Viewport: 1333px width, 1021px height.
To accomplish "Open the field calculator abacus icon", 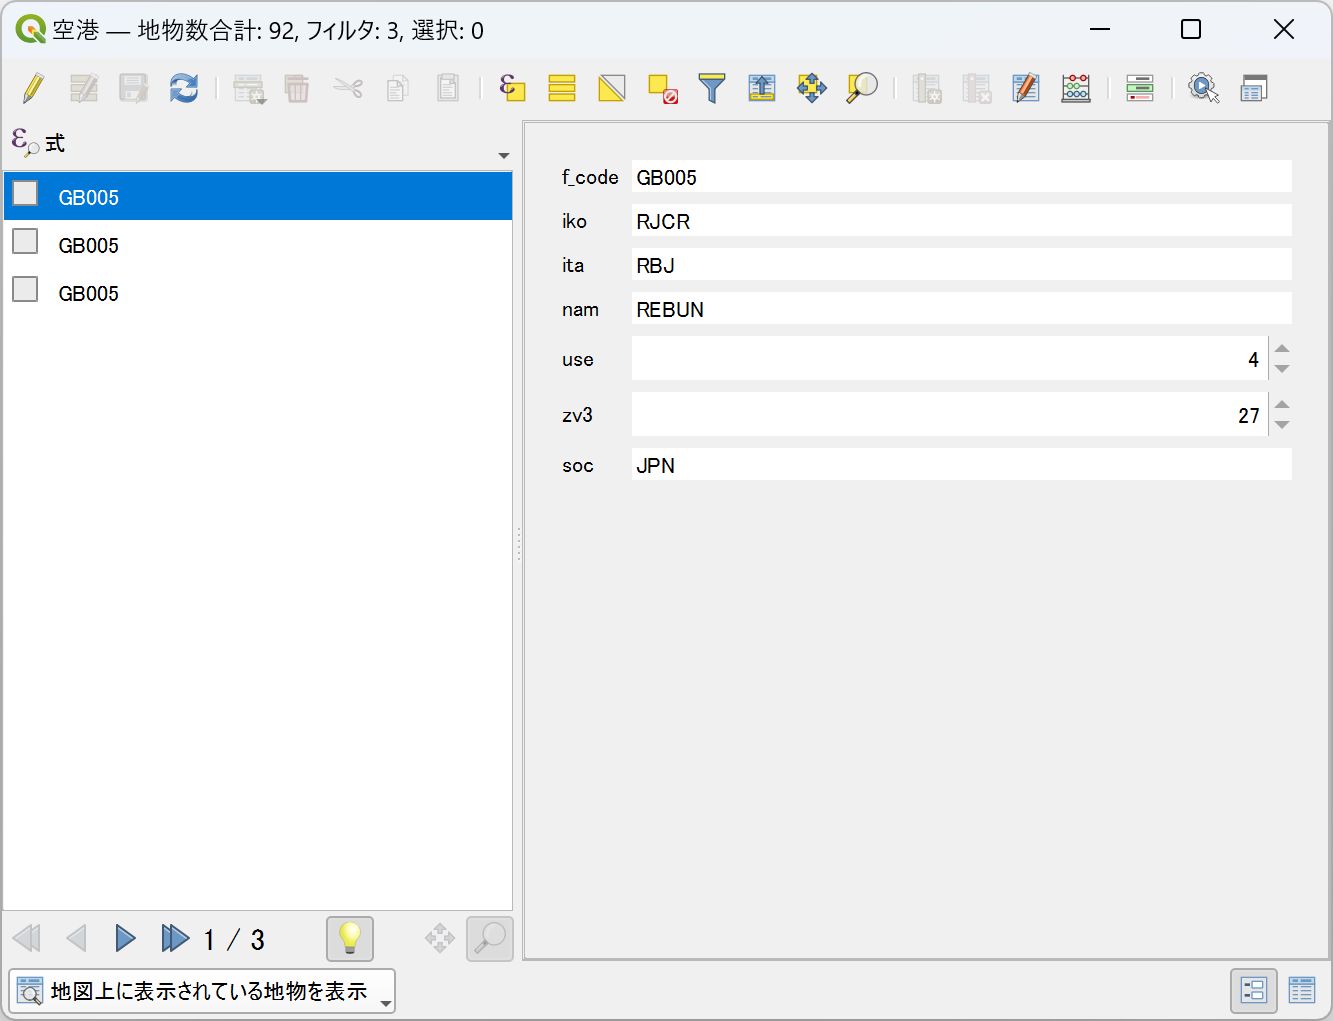I will coord(1076,88).
